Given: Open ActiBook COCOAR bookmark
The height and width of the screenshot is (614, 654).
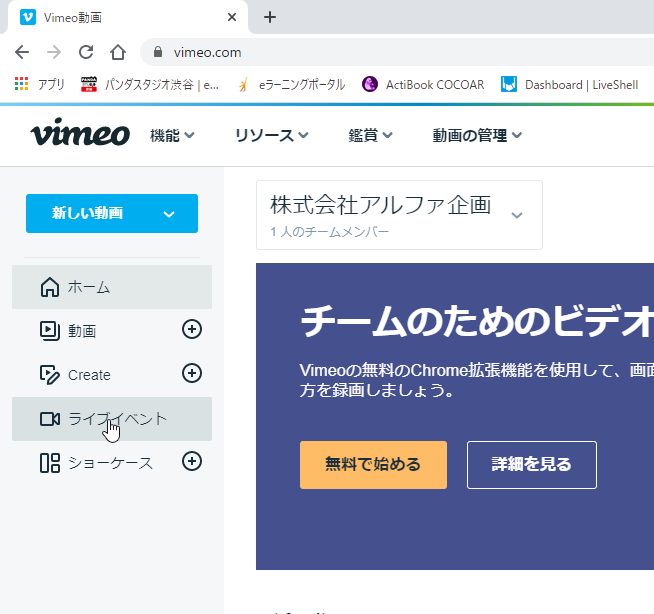Looking at the screenshot, I should point(423,84).
